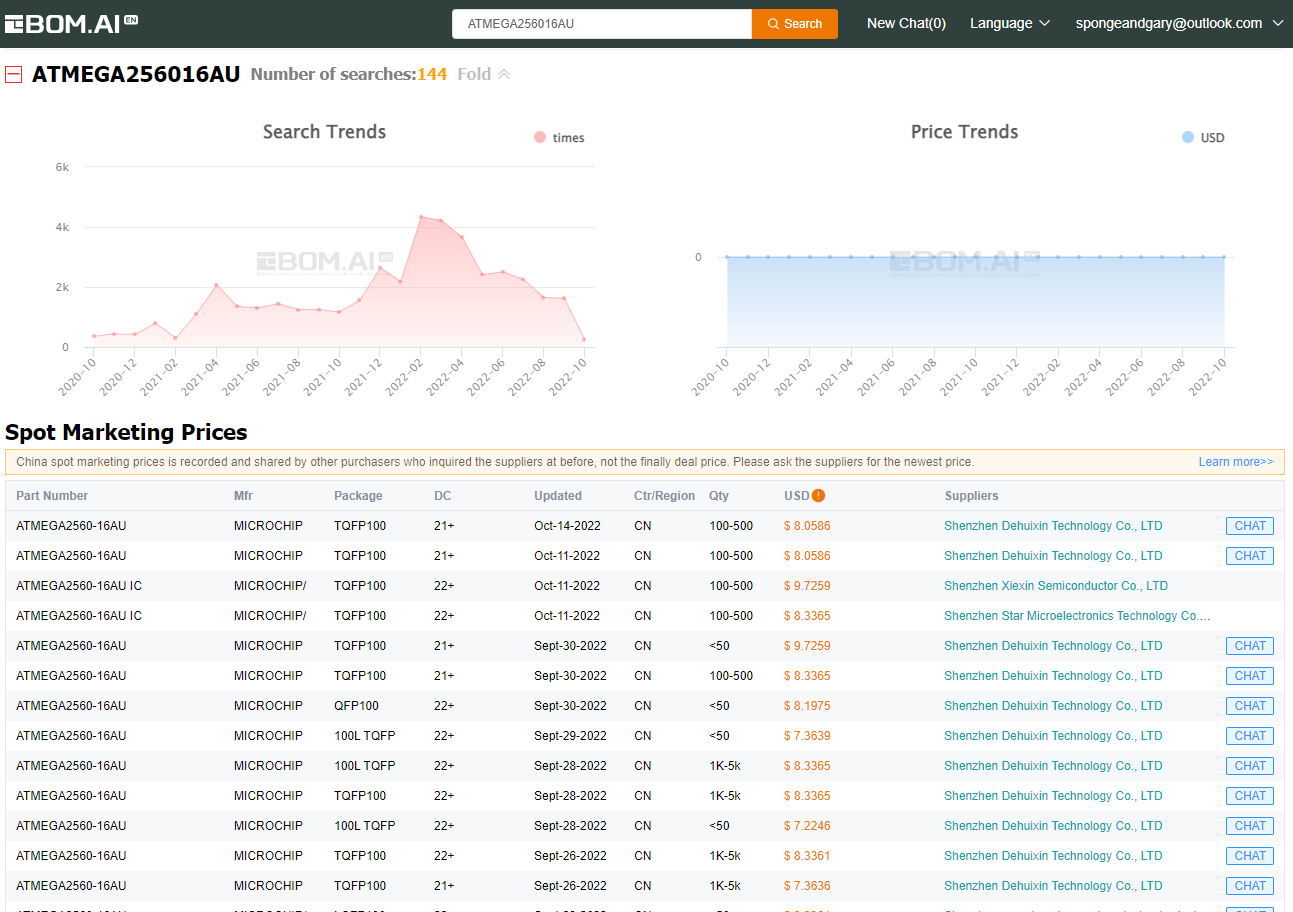Open Shenzhen Dehuixin supplier link in Oct-14-2022 row
This screenshot has height=912, width=1293.
tap(1053, 526)
